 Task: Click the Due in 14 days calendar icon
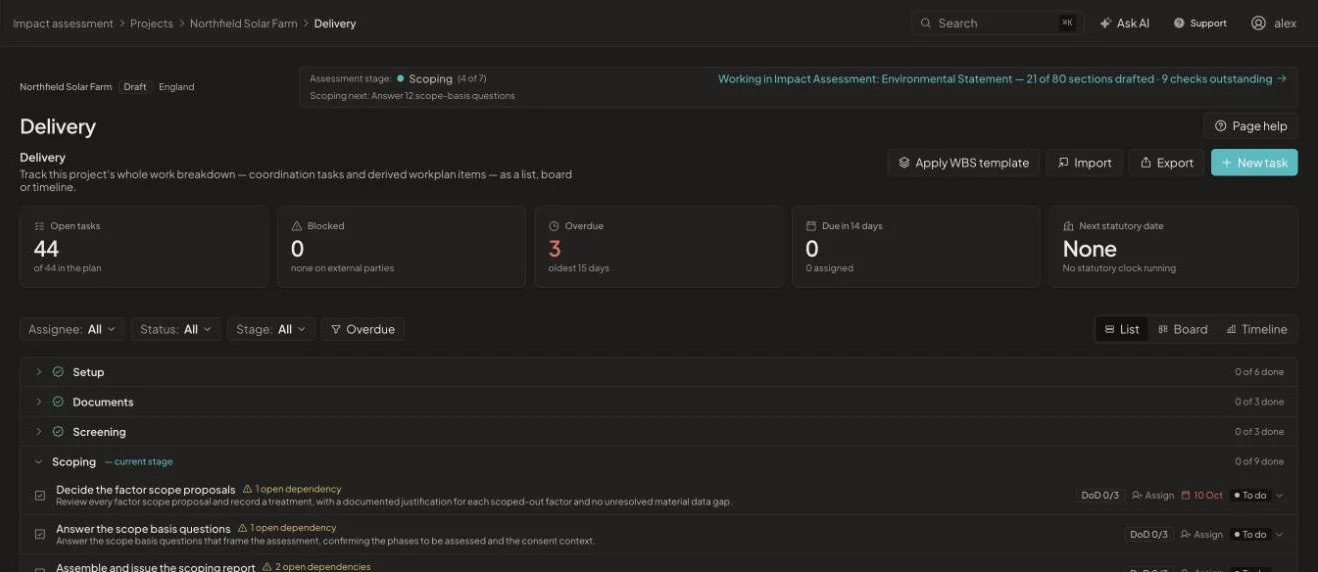(x=811, y=226)
